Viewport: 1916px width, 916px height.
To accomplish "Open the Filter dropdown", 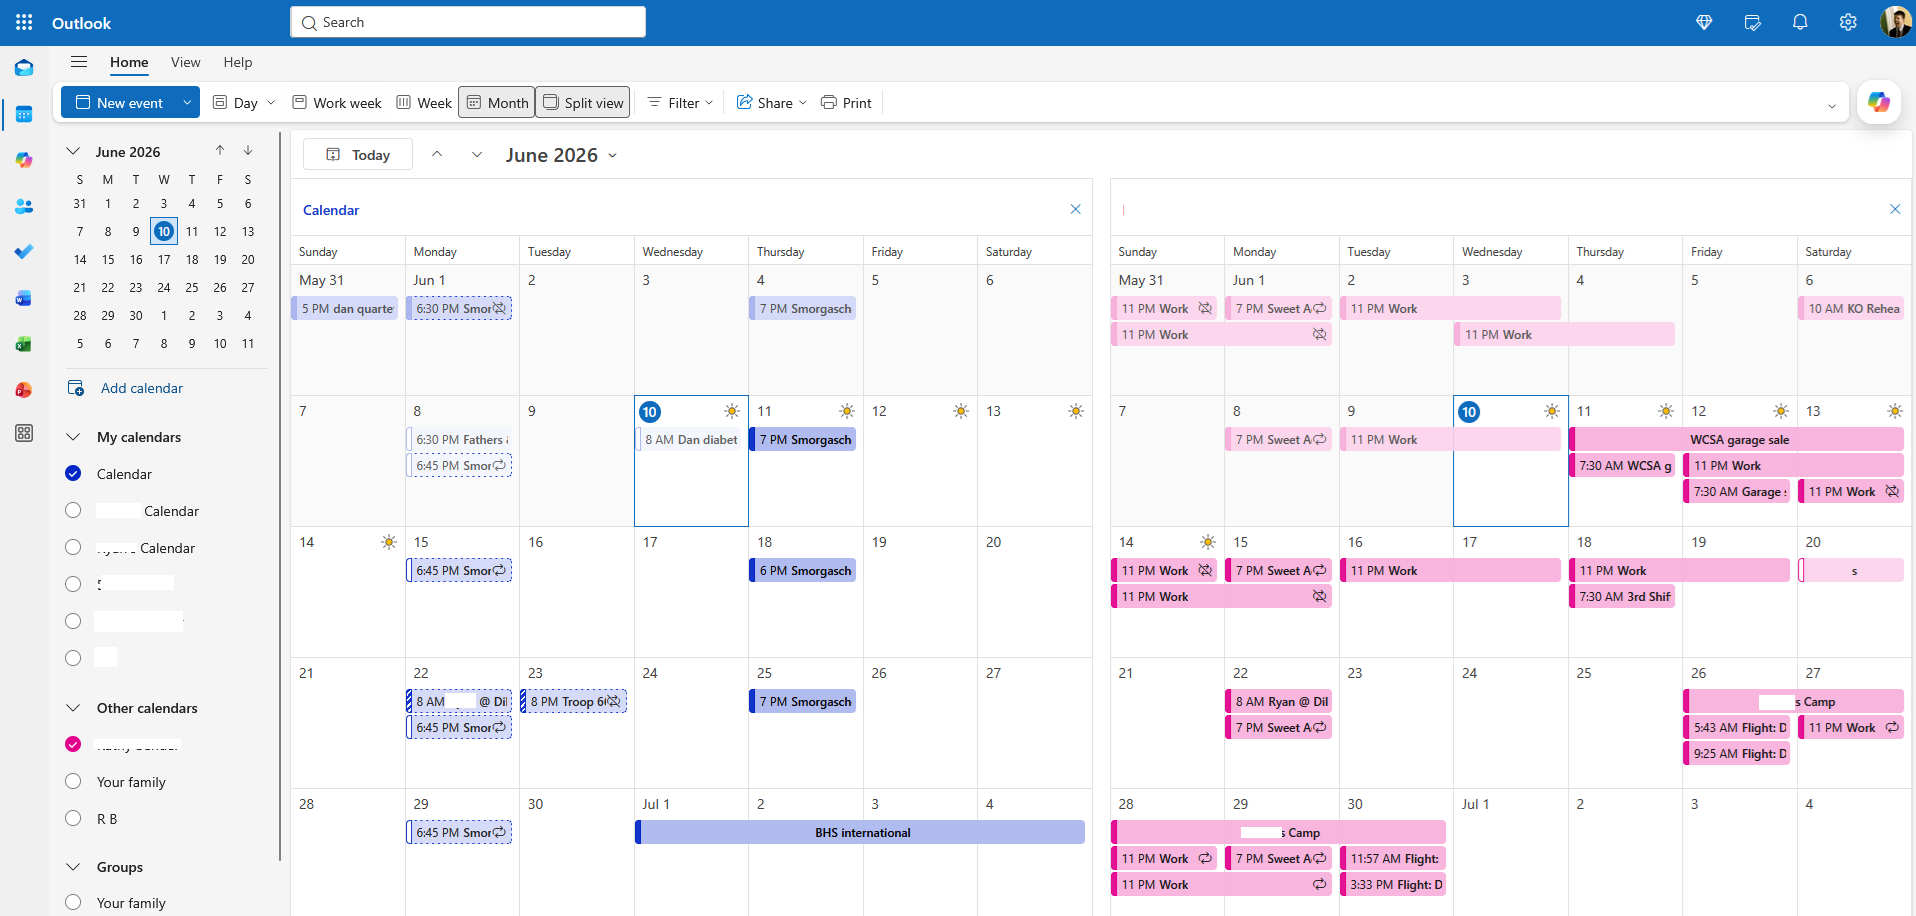I will (680, 102).
